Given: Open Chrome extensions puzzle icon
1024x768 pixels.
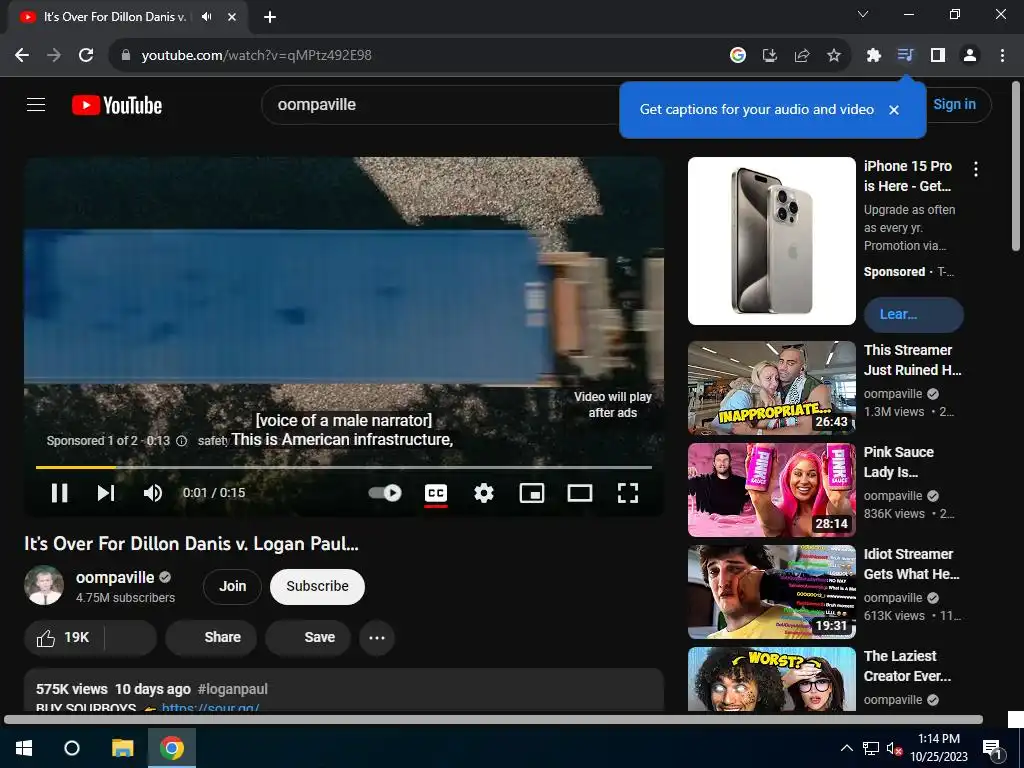Looking at the screenshot, I should click(874, 56).
